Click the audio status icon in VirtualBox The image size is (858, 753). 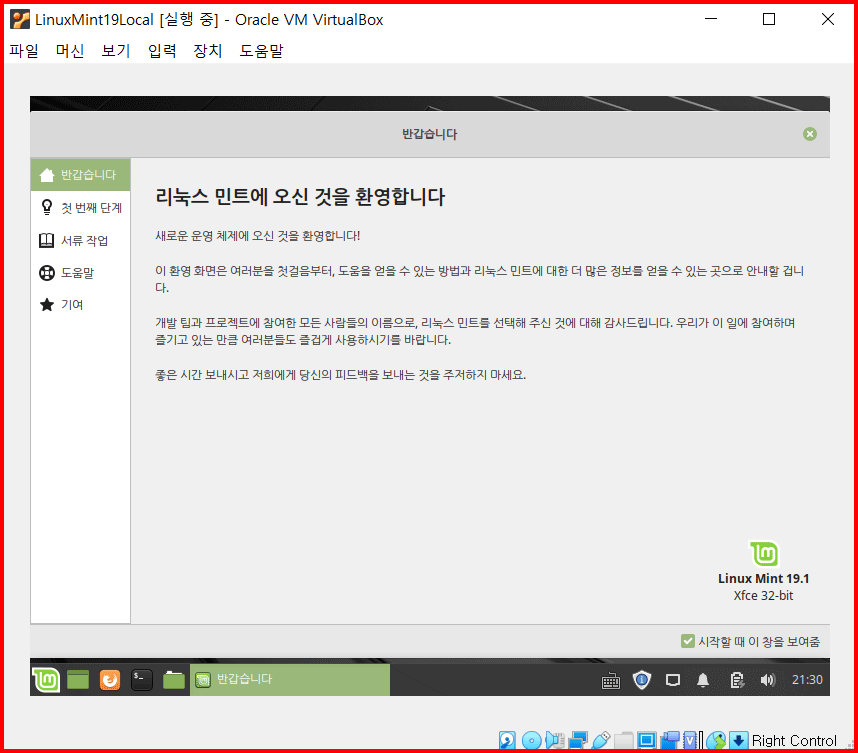(555, 740)
